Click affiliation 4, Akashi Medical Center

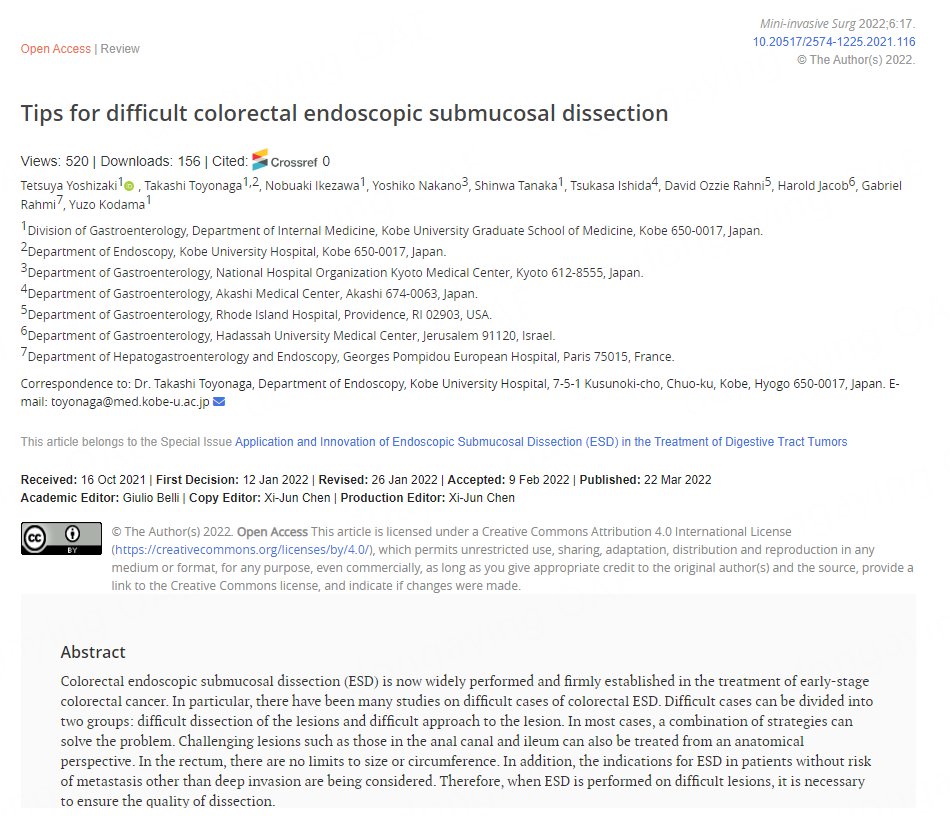pyautogui.click(x=249, y=293)
